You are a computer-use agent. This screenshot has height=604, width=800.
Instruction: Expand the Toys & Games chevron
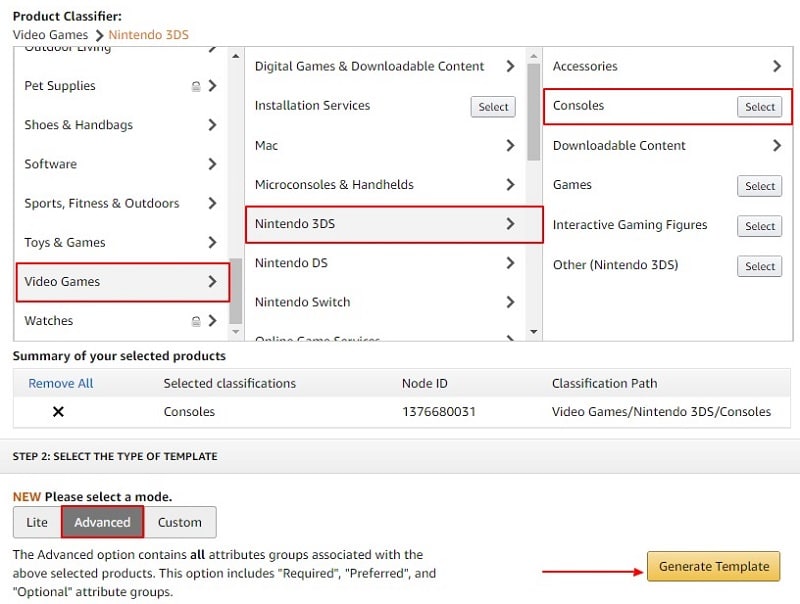(x=213, y=242)
